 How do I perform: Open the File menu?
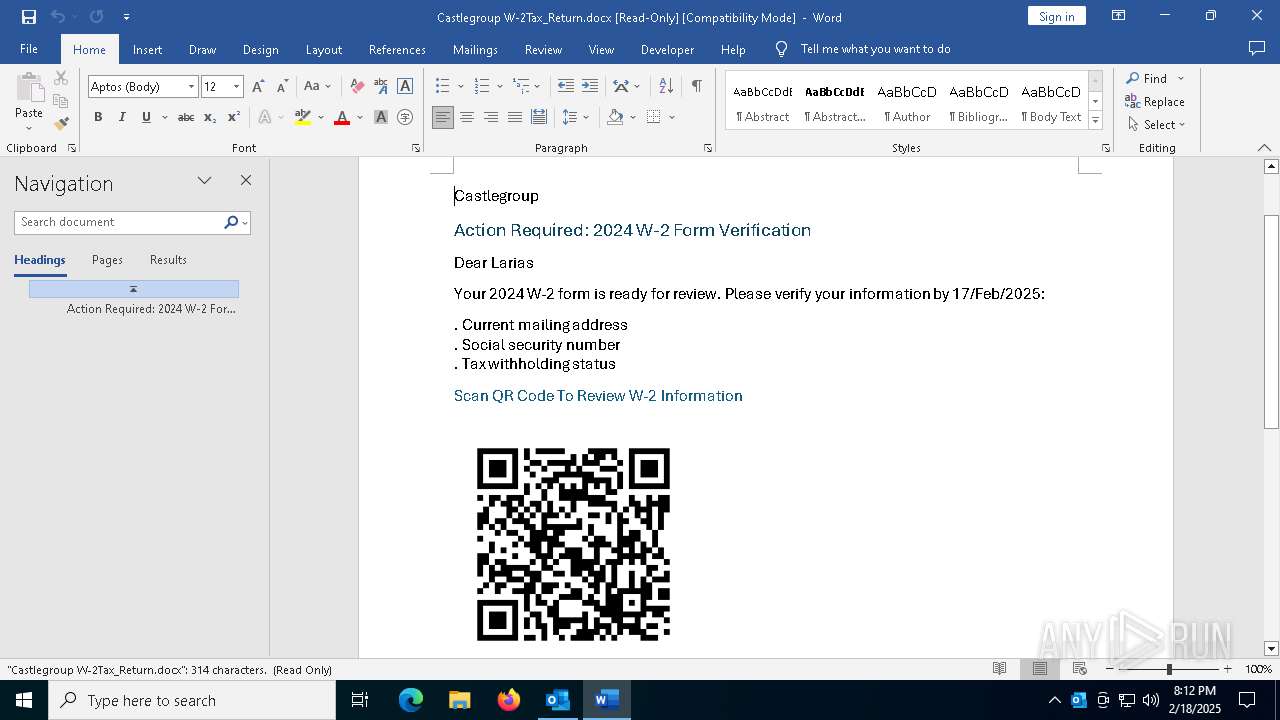29,49
